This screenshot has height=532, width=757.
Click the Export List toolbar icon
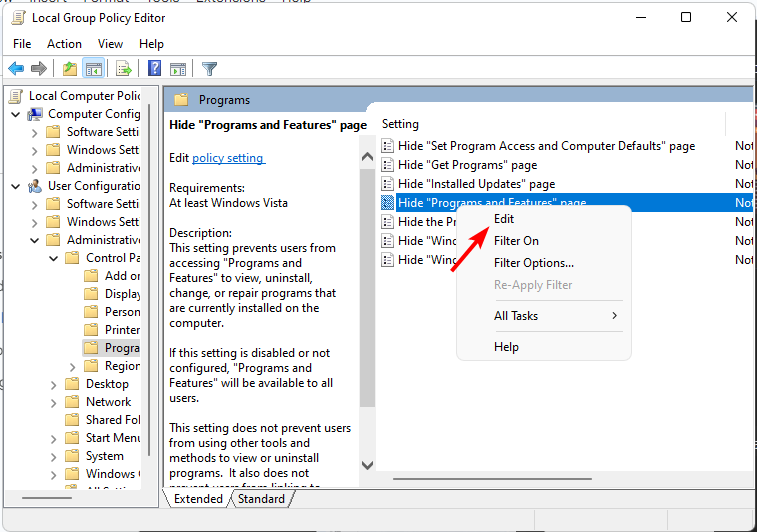click(124, 69)
